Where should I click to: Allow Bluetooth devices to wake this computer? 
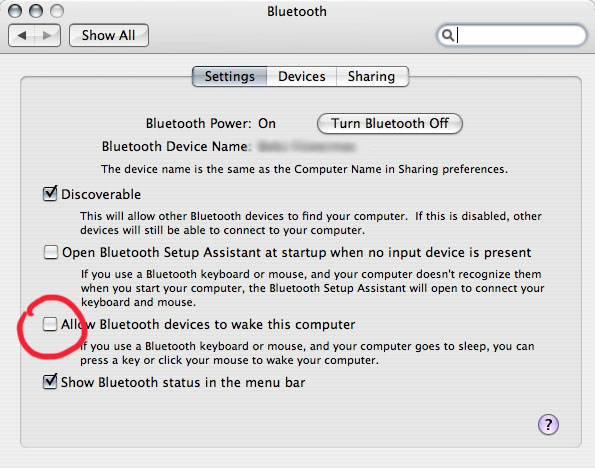tap(50, 324)
